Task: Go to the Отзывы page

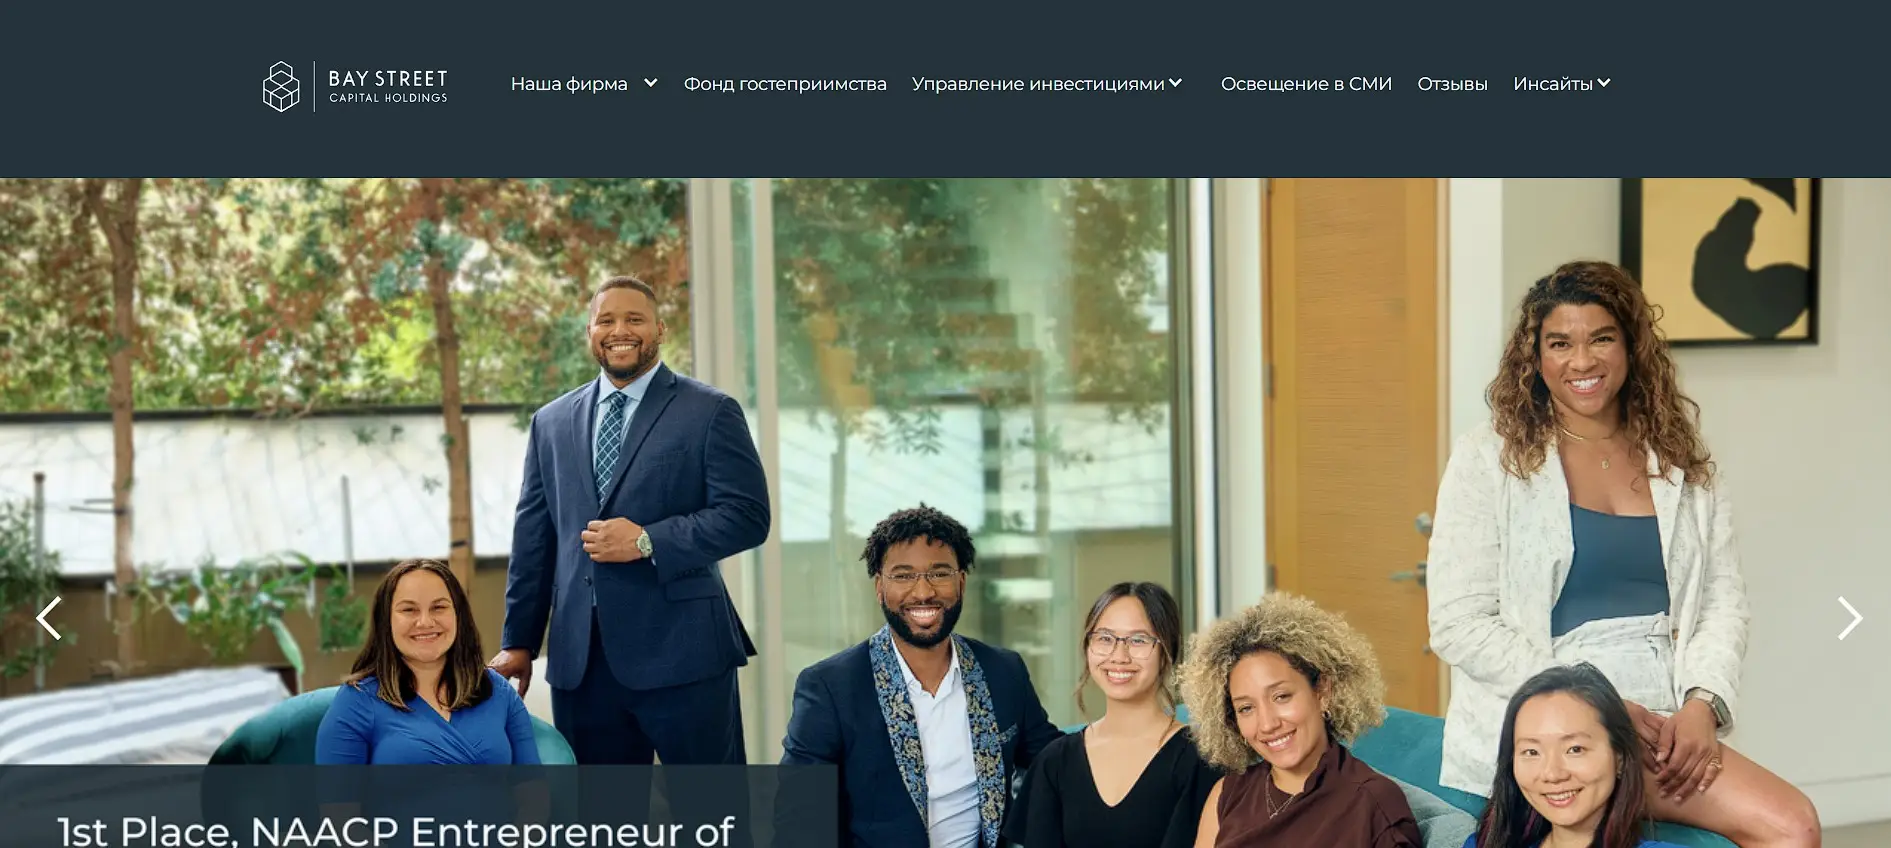Action: 1452,84
